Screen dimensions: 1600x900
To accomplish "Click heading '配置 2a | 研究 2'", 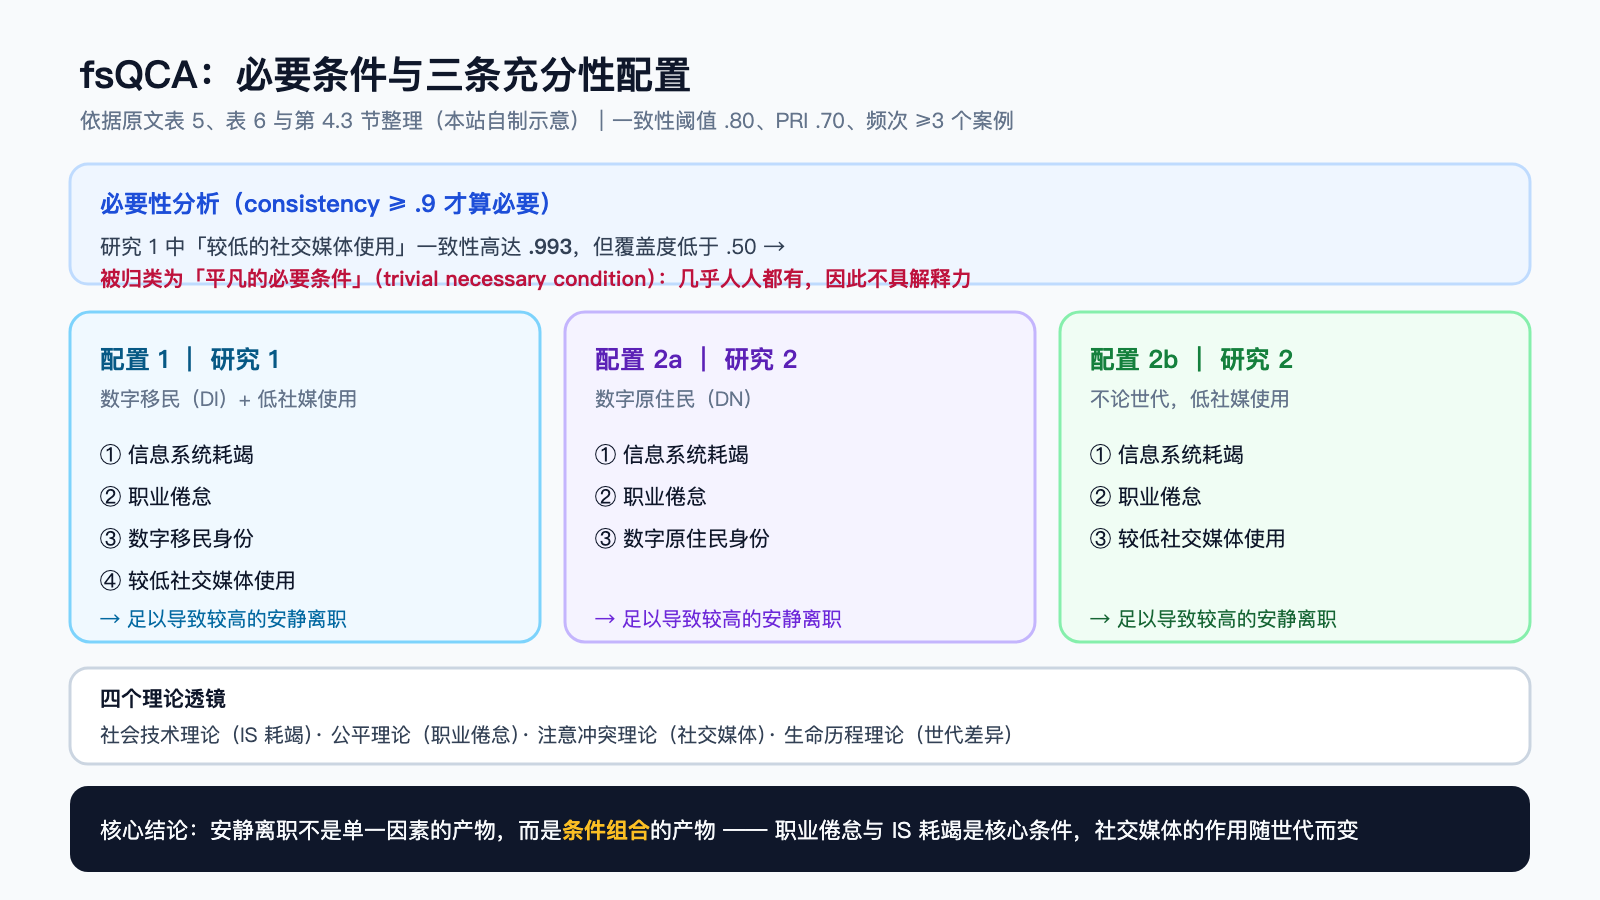I will [x=696, y=360].
